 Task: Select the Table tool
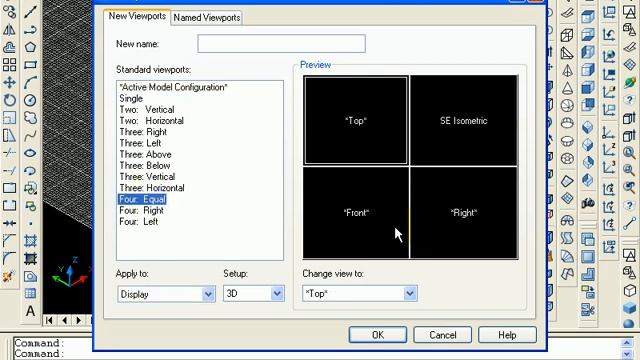(x=30, y=293)
